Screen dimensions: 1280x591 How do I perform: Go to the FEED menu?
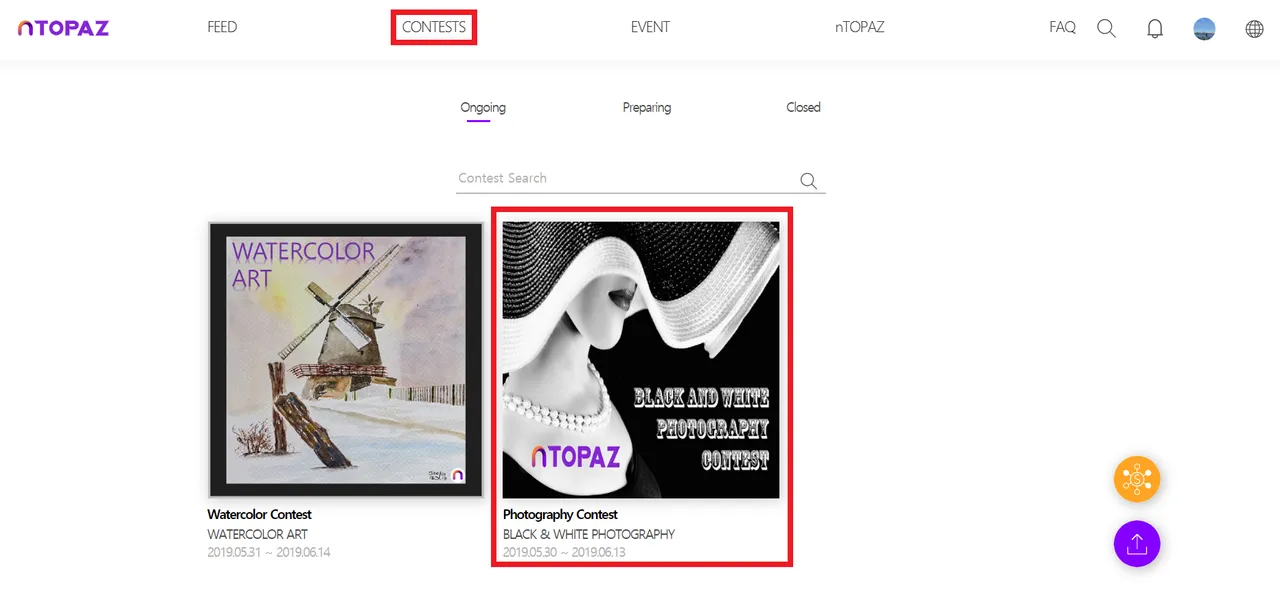pyautogui.click(x=222, y=27)
